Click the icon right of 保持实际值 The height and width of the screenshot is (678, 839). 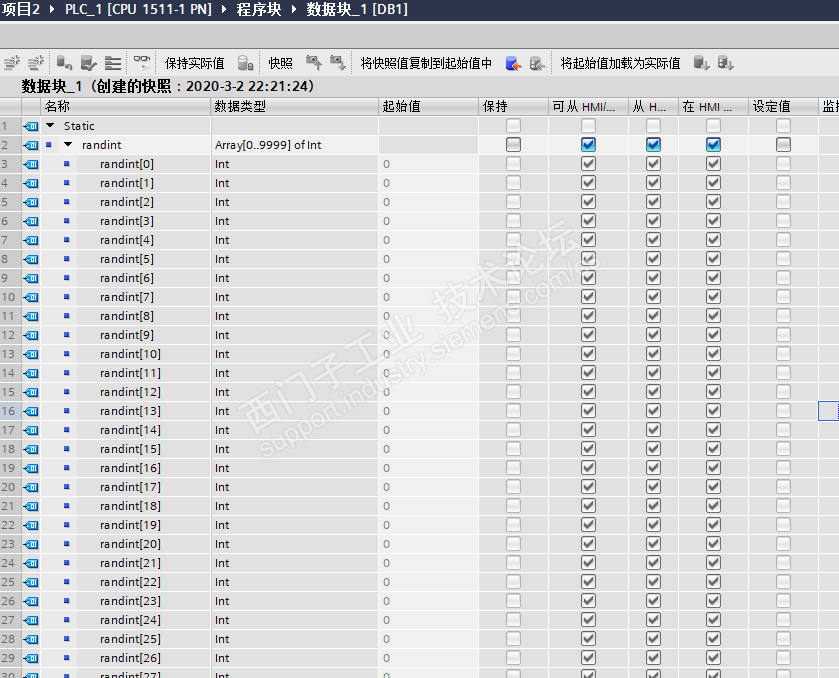[x=246, y=63]
